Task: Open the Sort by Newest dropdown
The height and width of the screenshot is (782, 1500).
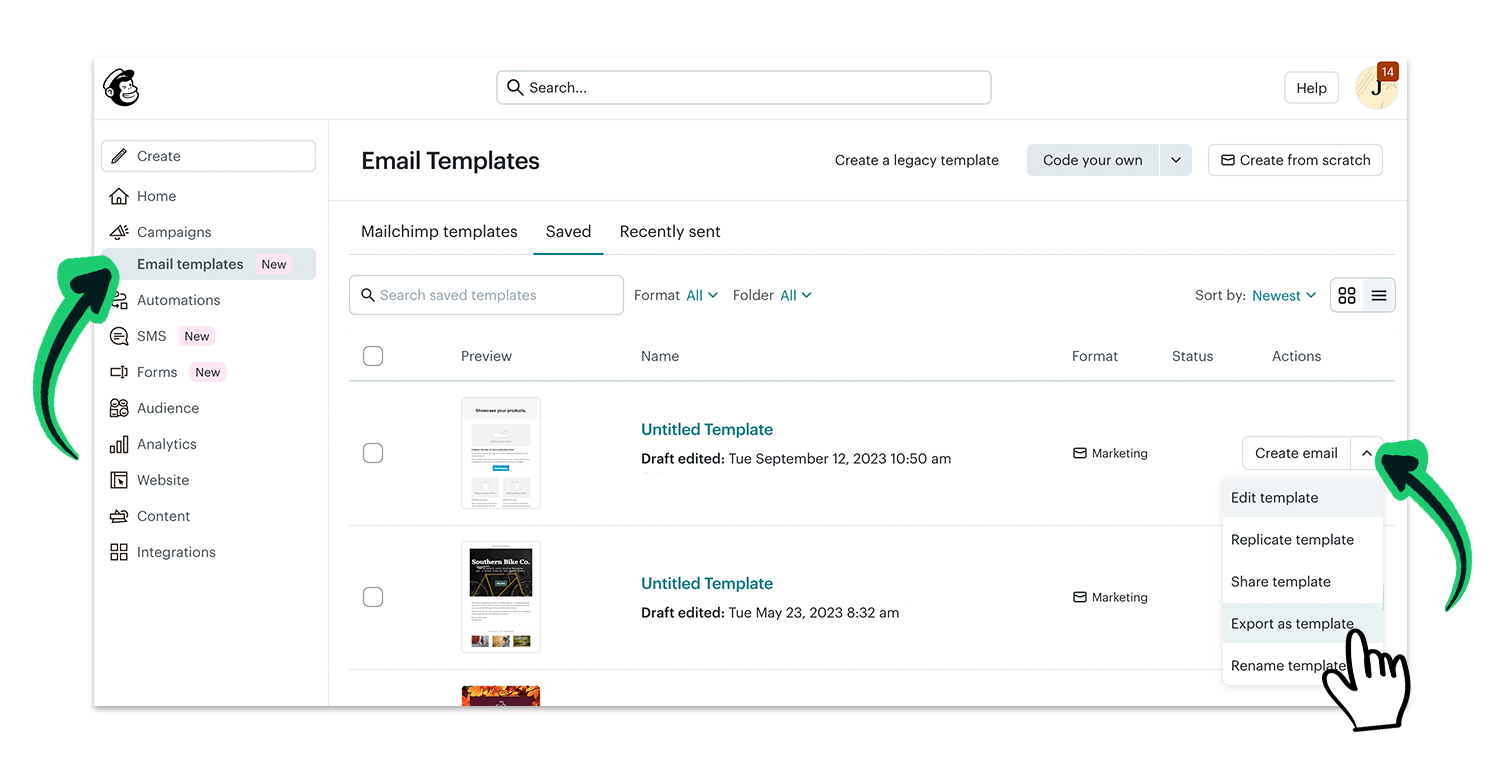Action: (x=1284, y=295)
